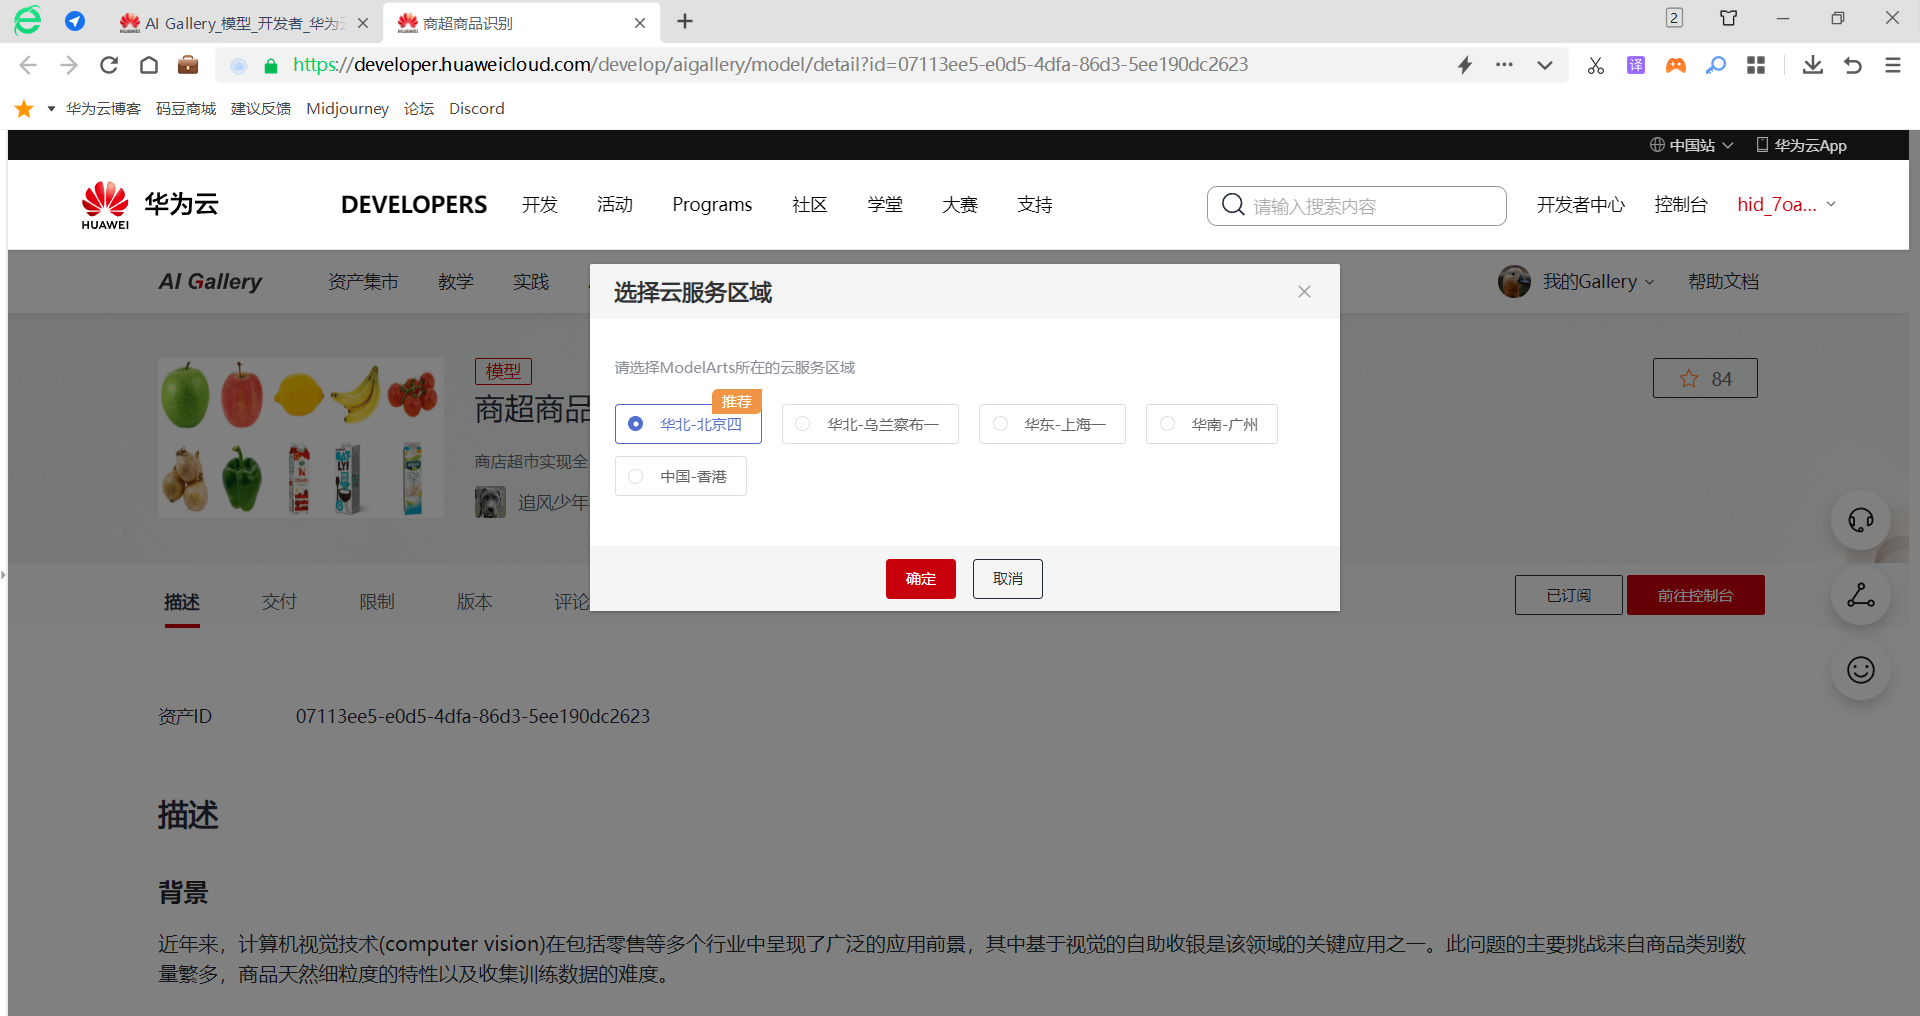The width and height of the screenshot is (1920, 1016).
Task: Select the 华东-上海一 region radio
Action: pyautogui.click(x=1052, y=424)
